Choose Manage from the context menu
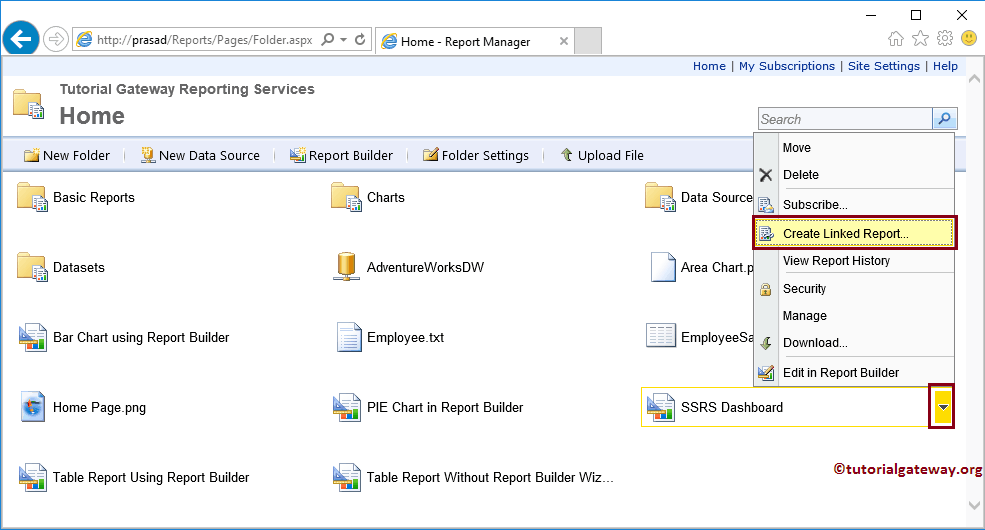This screenshot has width=985, height=530. click(854, 316)
